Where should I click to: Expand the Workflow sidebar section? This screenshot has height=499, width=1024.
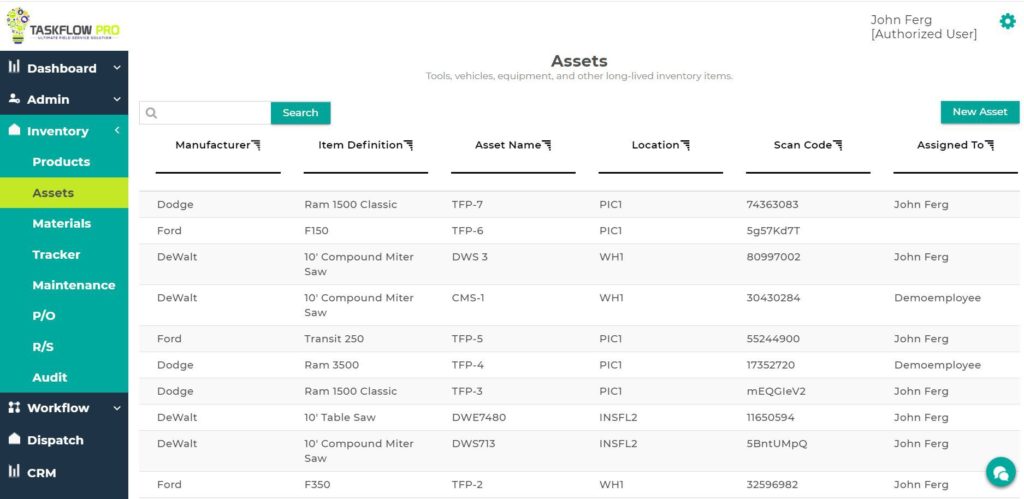117,408
